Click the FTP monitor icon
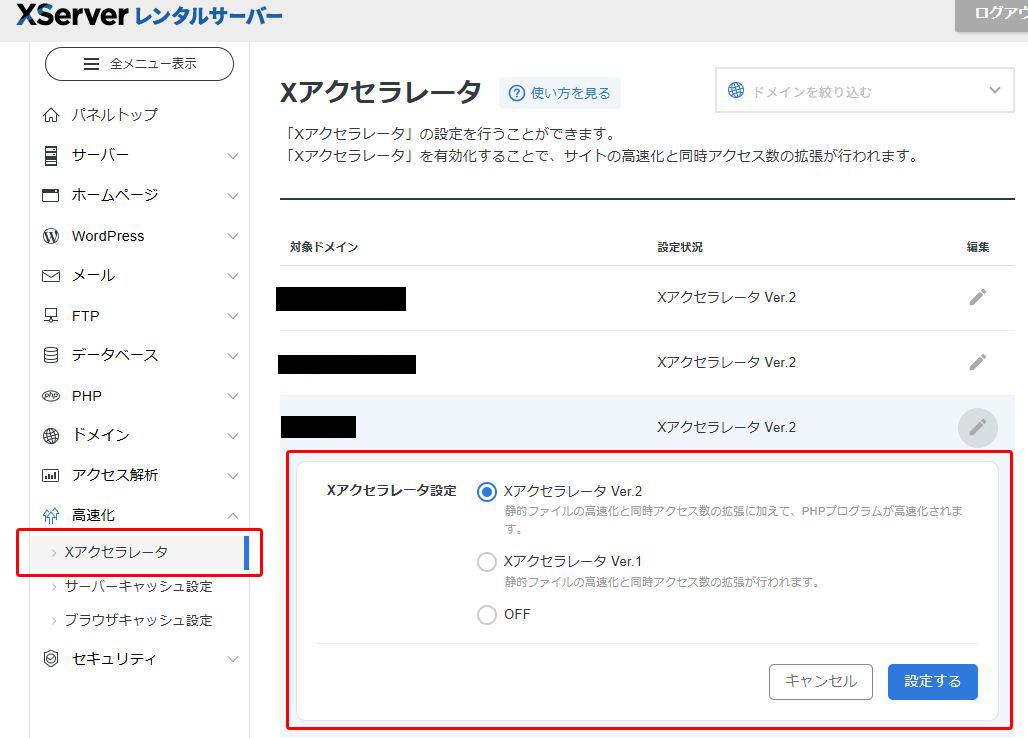This screenshot has width=1028, height=738. tap(50, 316)
